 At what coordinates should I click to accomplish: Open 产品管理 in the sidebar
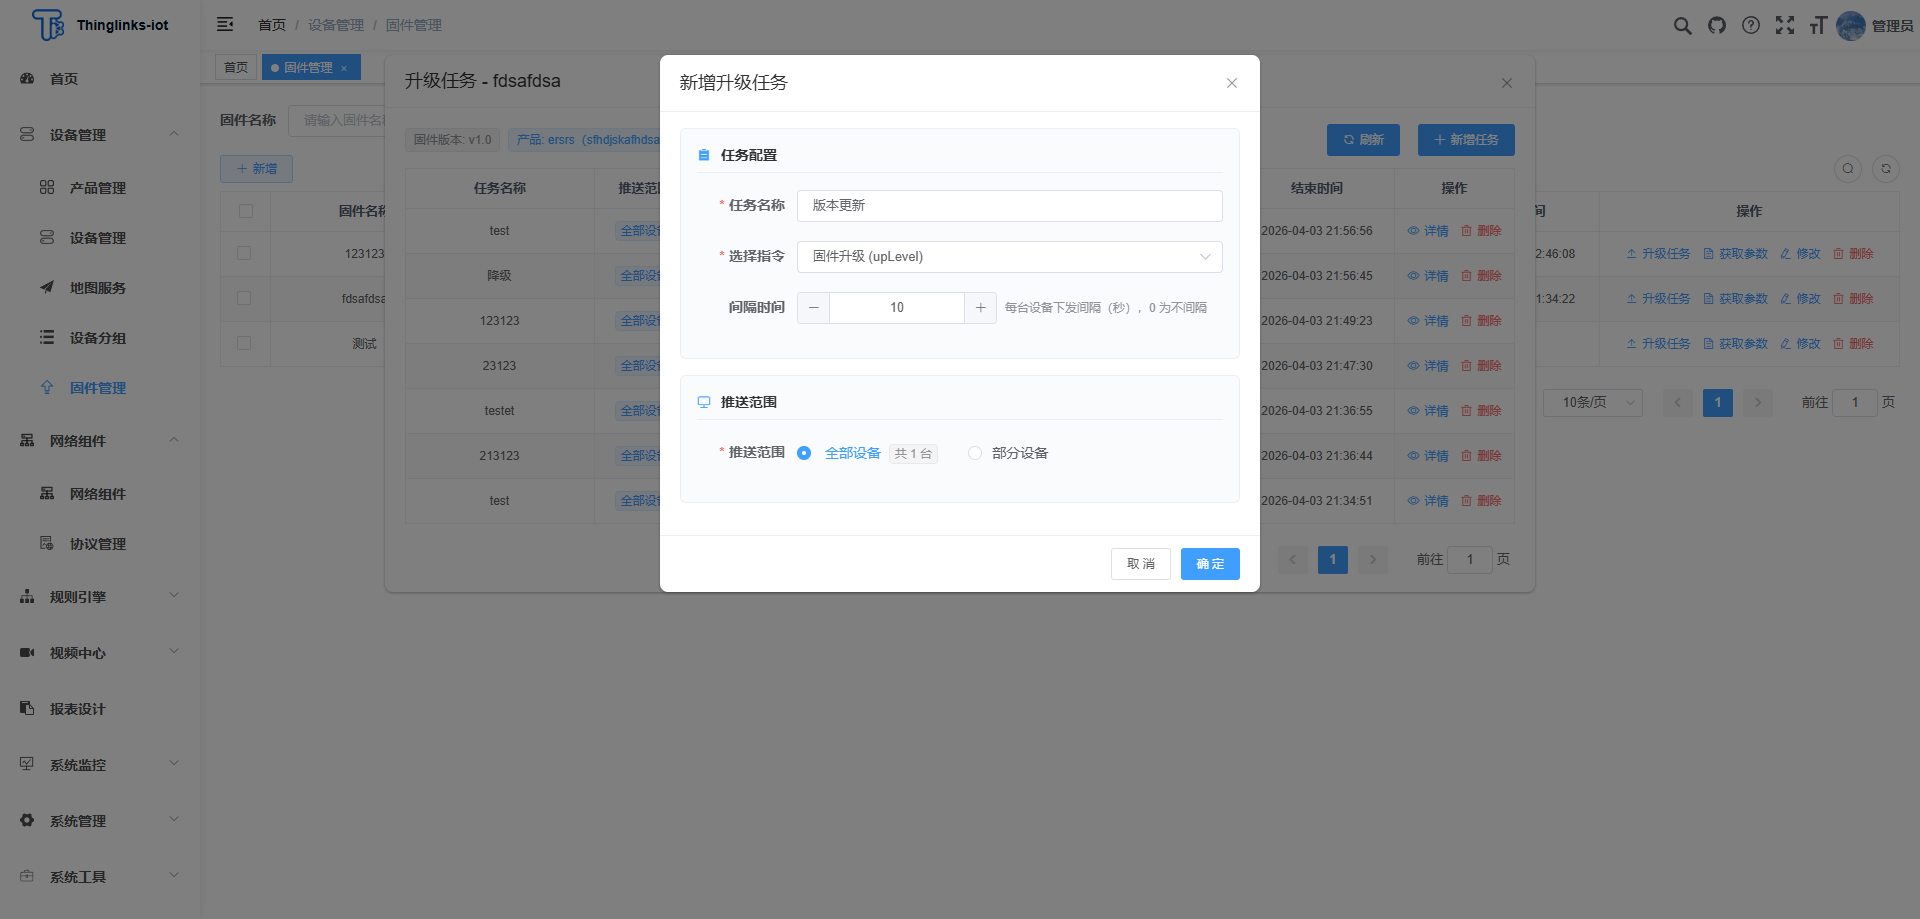[x=98, y=188]
